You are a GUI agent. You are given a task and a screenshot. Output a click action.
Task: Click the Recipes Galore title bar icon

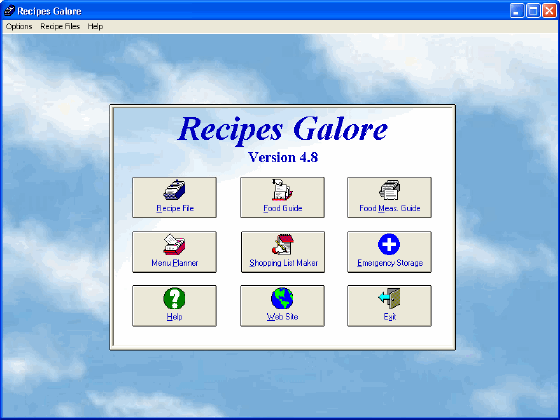click(9, 11)
